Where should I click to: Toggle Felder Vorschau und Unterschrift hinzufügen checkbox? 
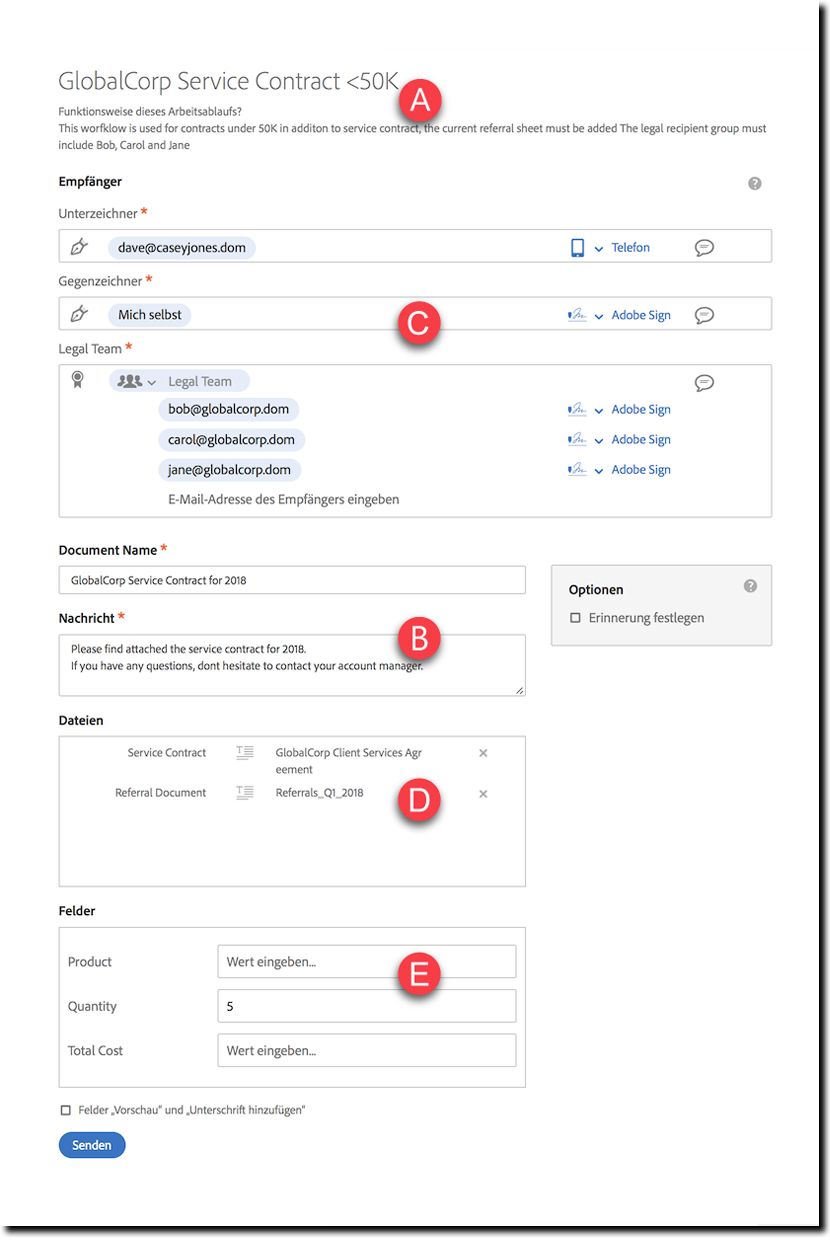tap(66, 1110)
